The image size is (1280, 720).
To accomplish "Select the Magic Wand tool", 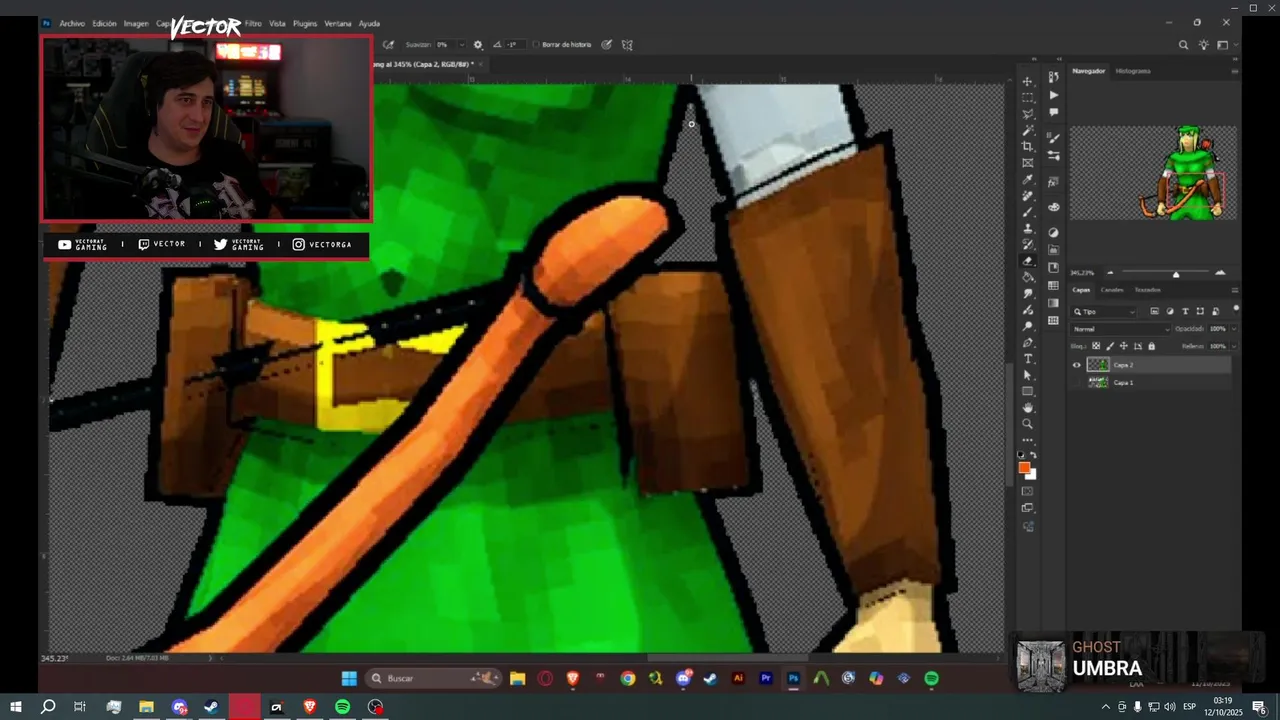I will [x=1027, y=130].
